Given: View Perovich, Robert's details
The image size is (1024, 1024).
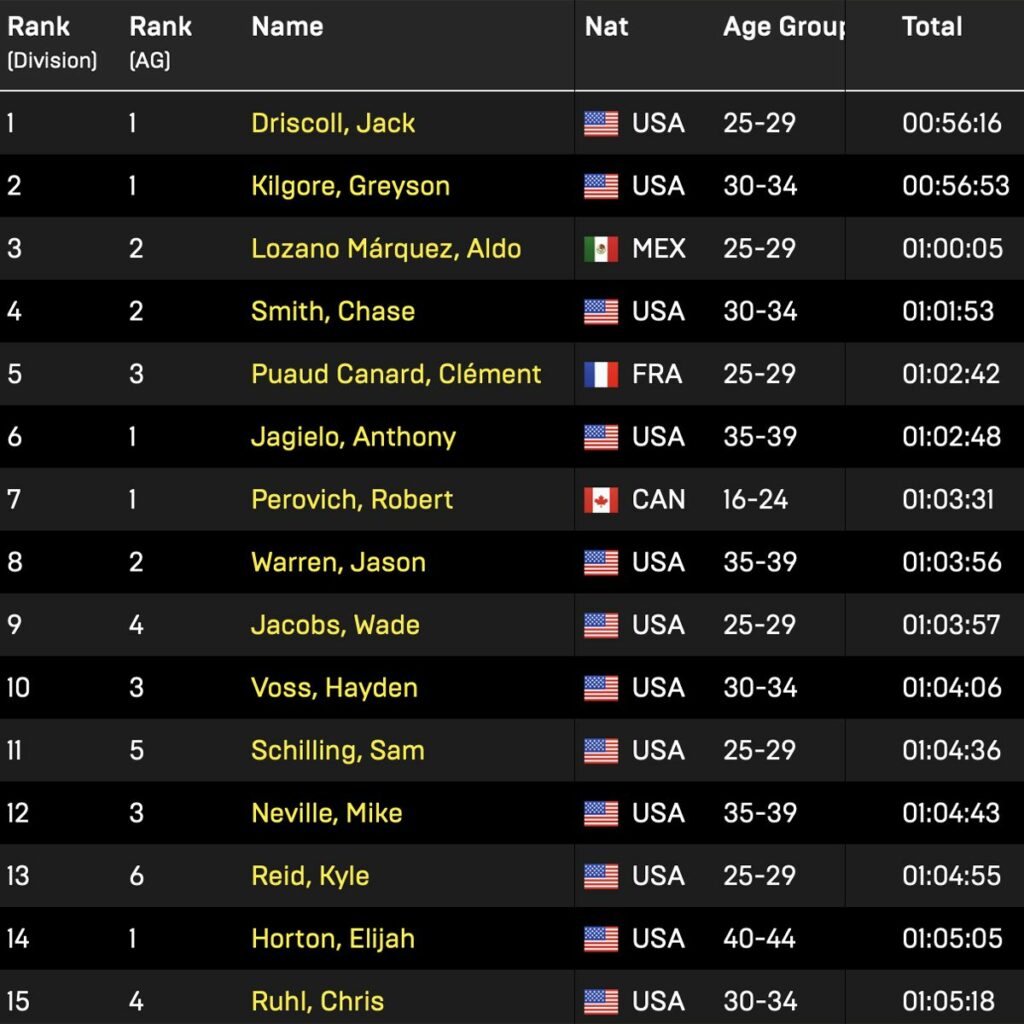Looking at the screenshot, I should [352, 499].
